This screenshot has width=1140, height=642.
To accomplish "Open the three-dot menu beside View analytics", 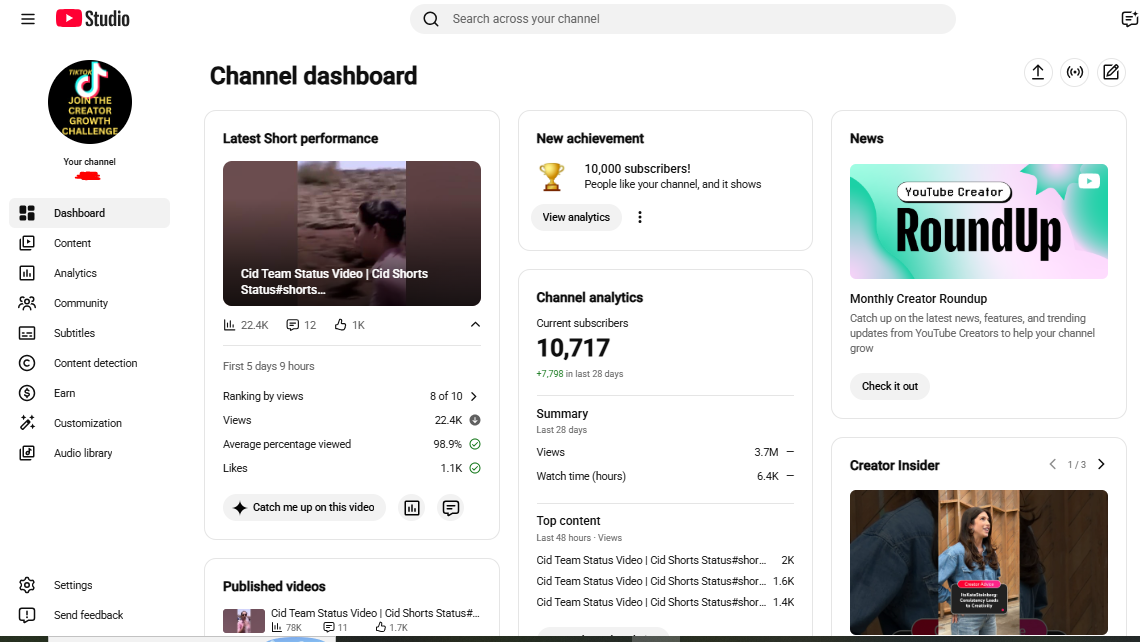I will pos(640,217).
